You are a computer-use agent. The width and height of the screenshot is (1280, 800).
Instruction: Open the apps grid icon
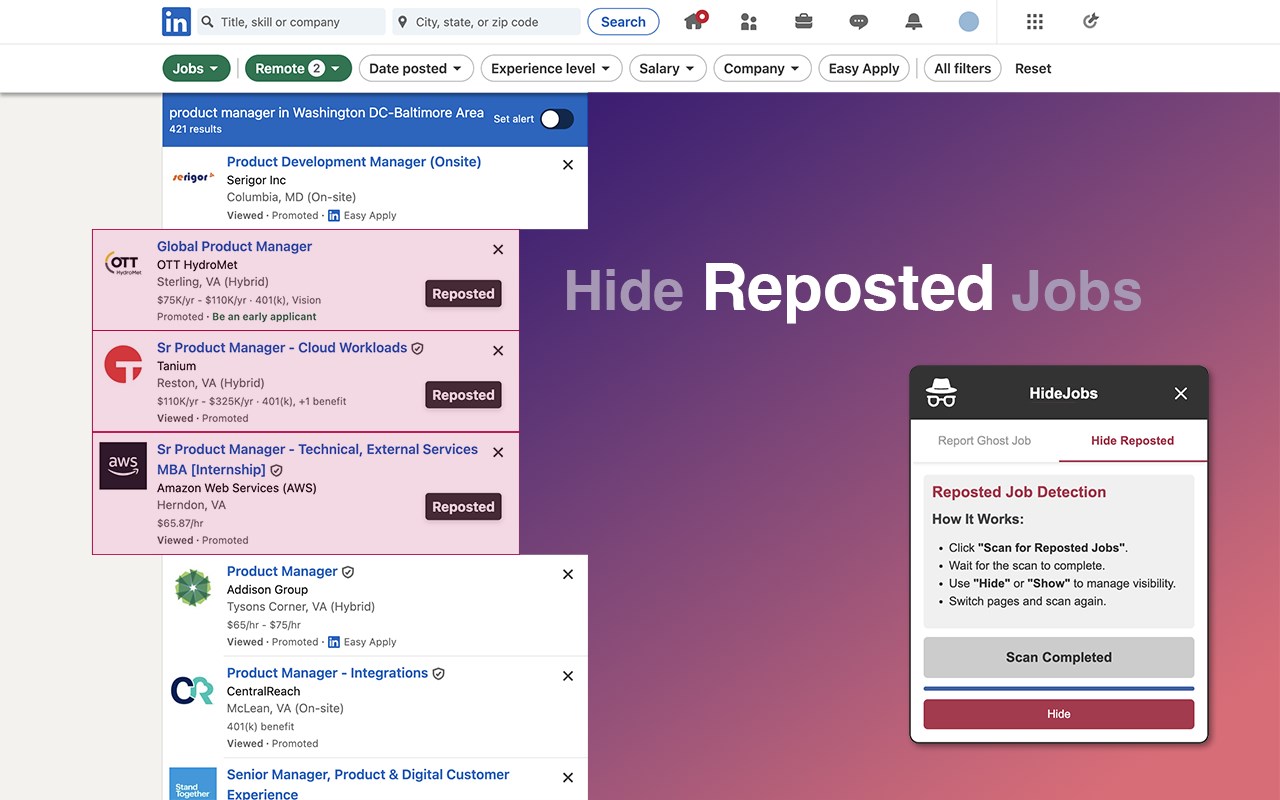[1035, 21]
